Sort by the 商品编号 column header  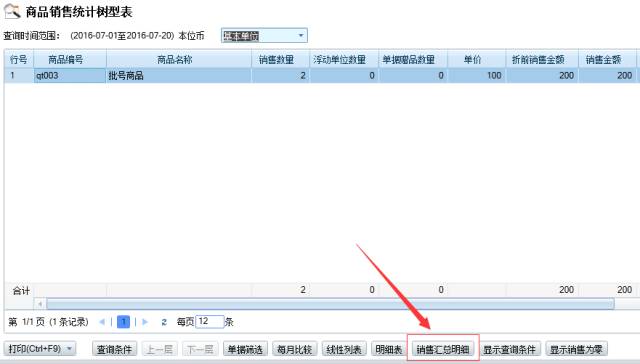pyautogui.click(x=70, y=60)
